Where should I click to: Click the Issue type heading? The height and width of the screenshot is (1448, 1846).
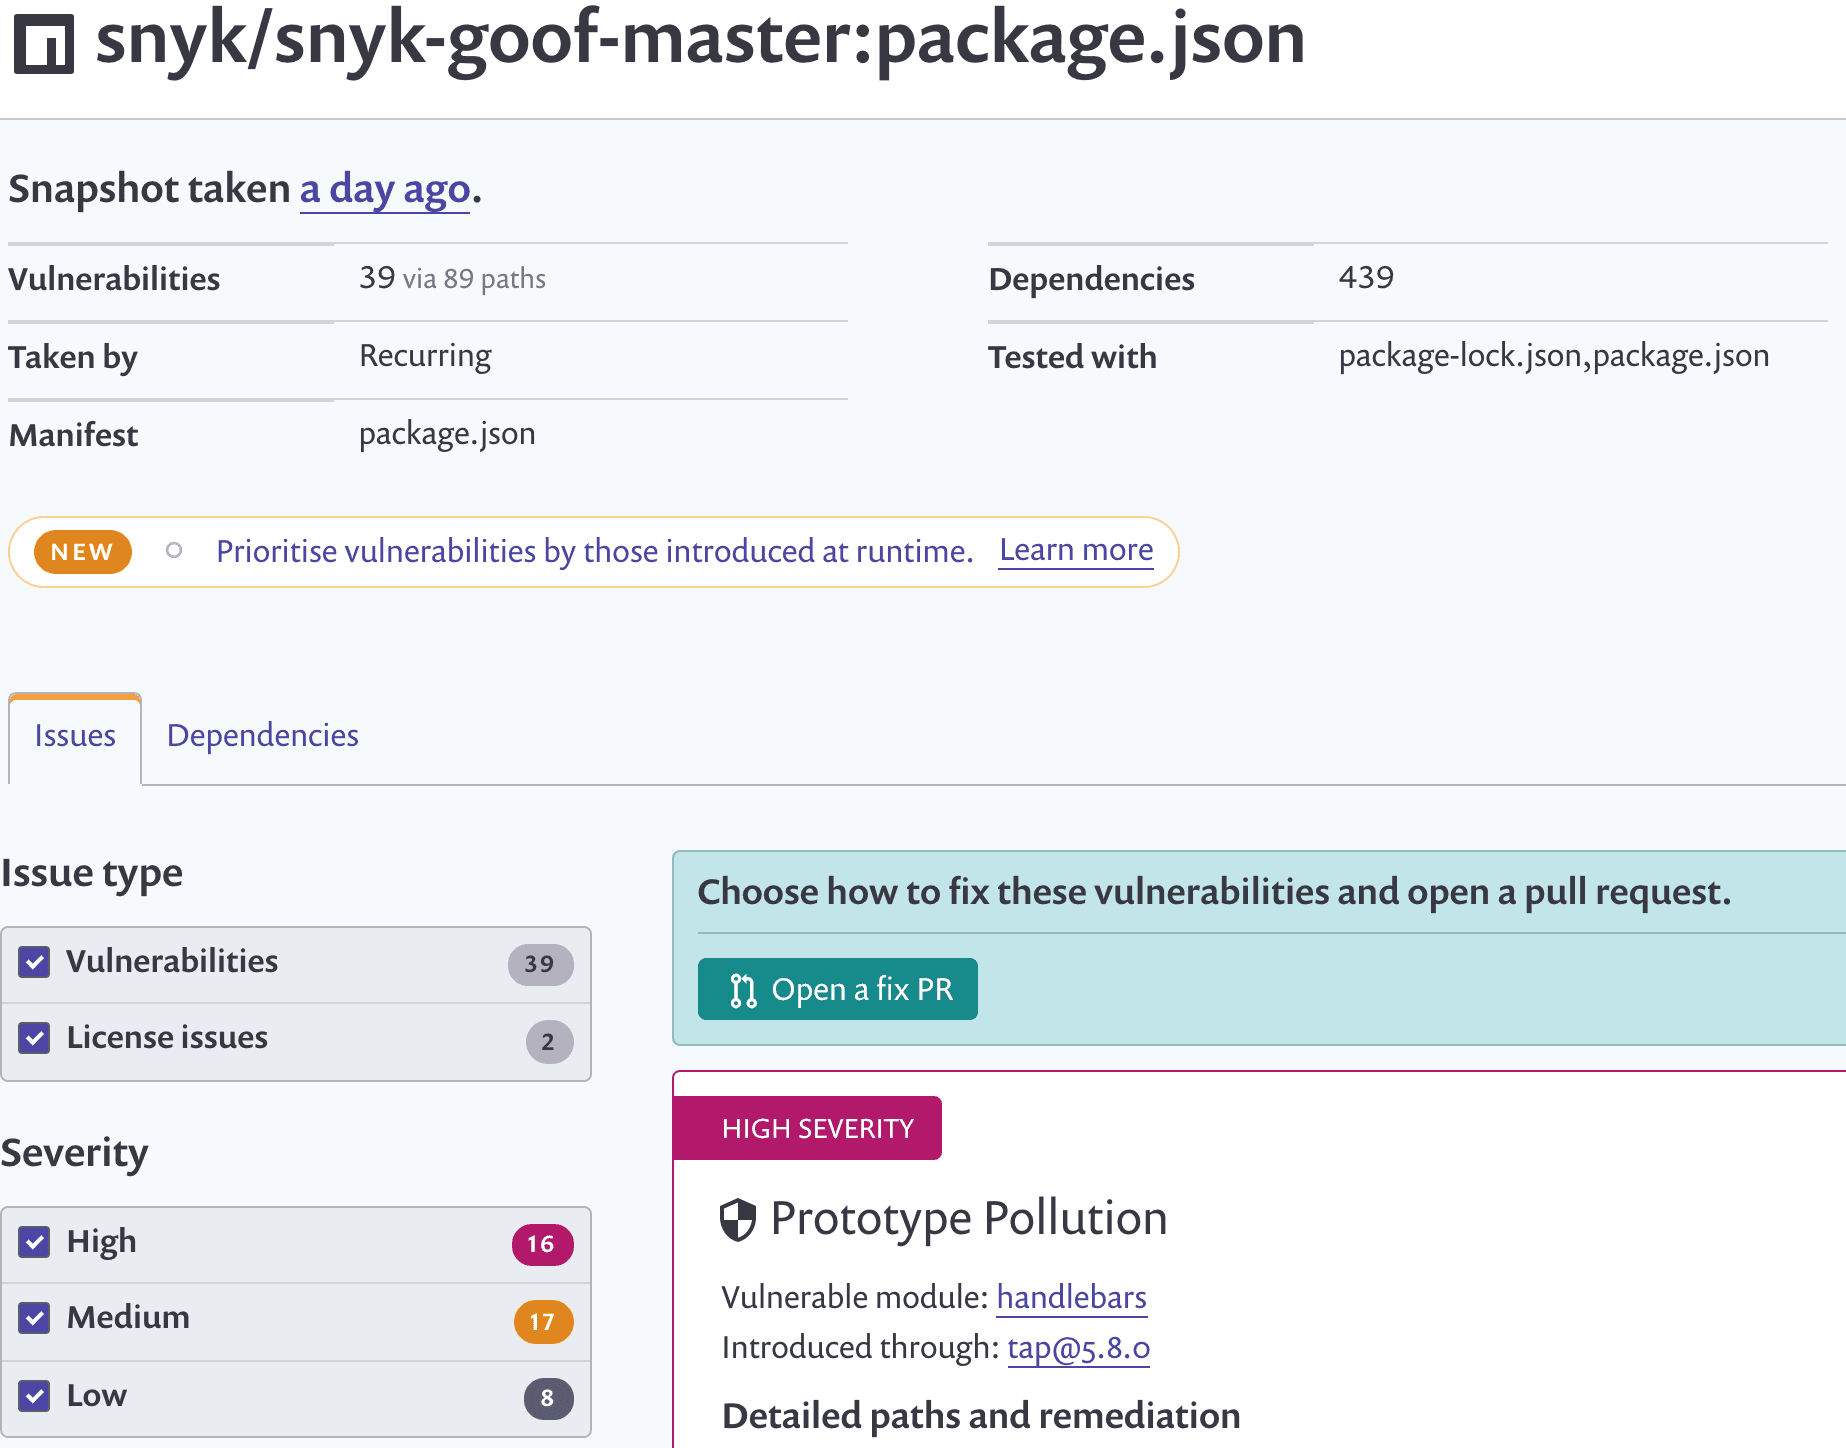[x=92, y=873]
